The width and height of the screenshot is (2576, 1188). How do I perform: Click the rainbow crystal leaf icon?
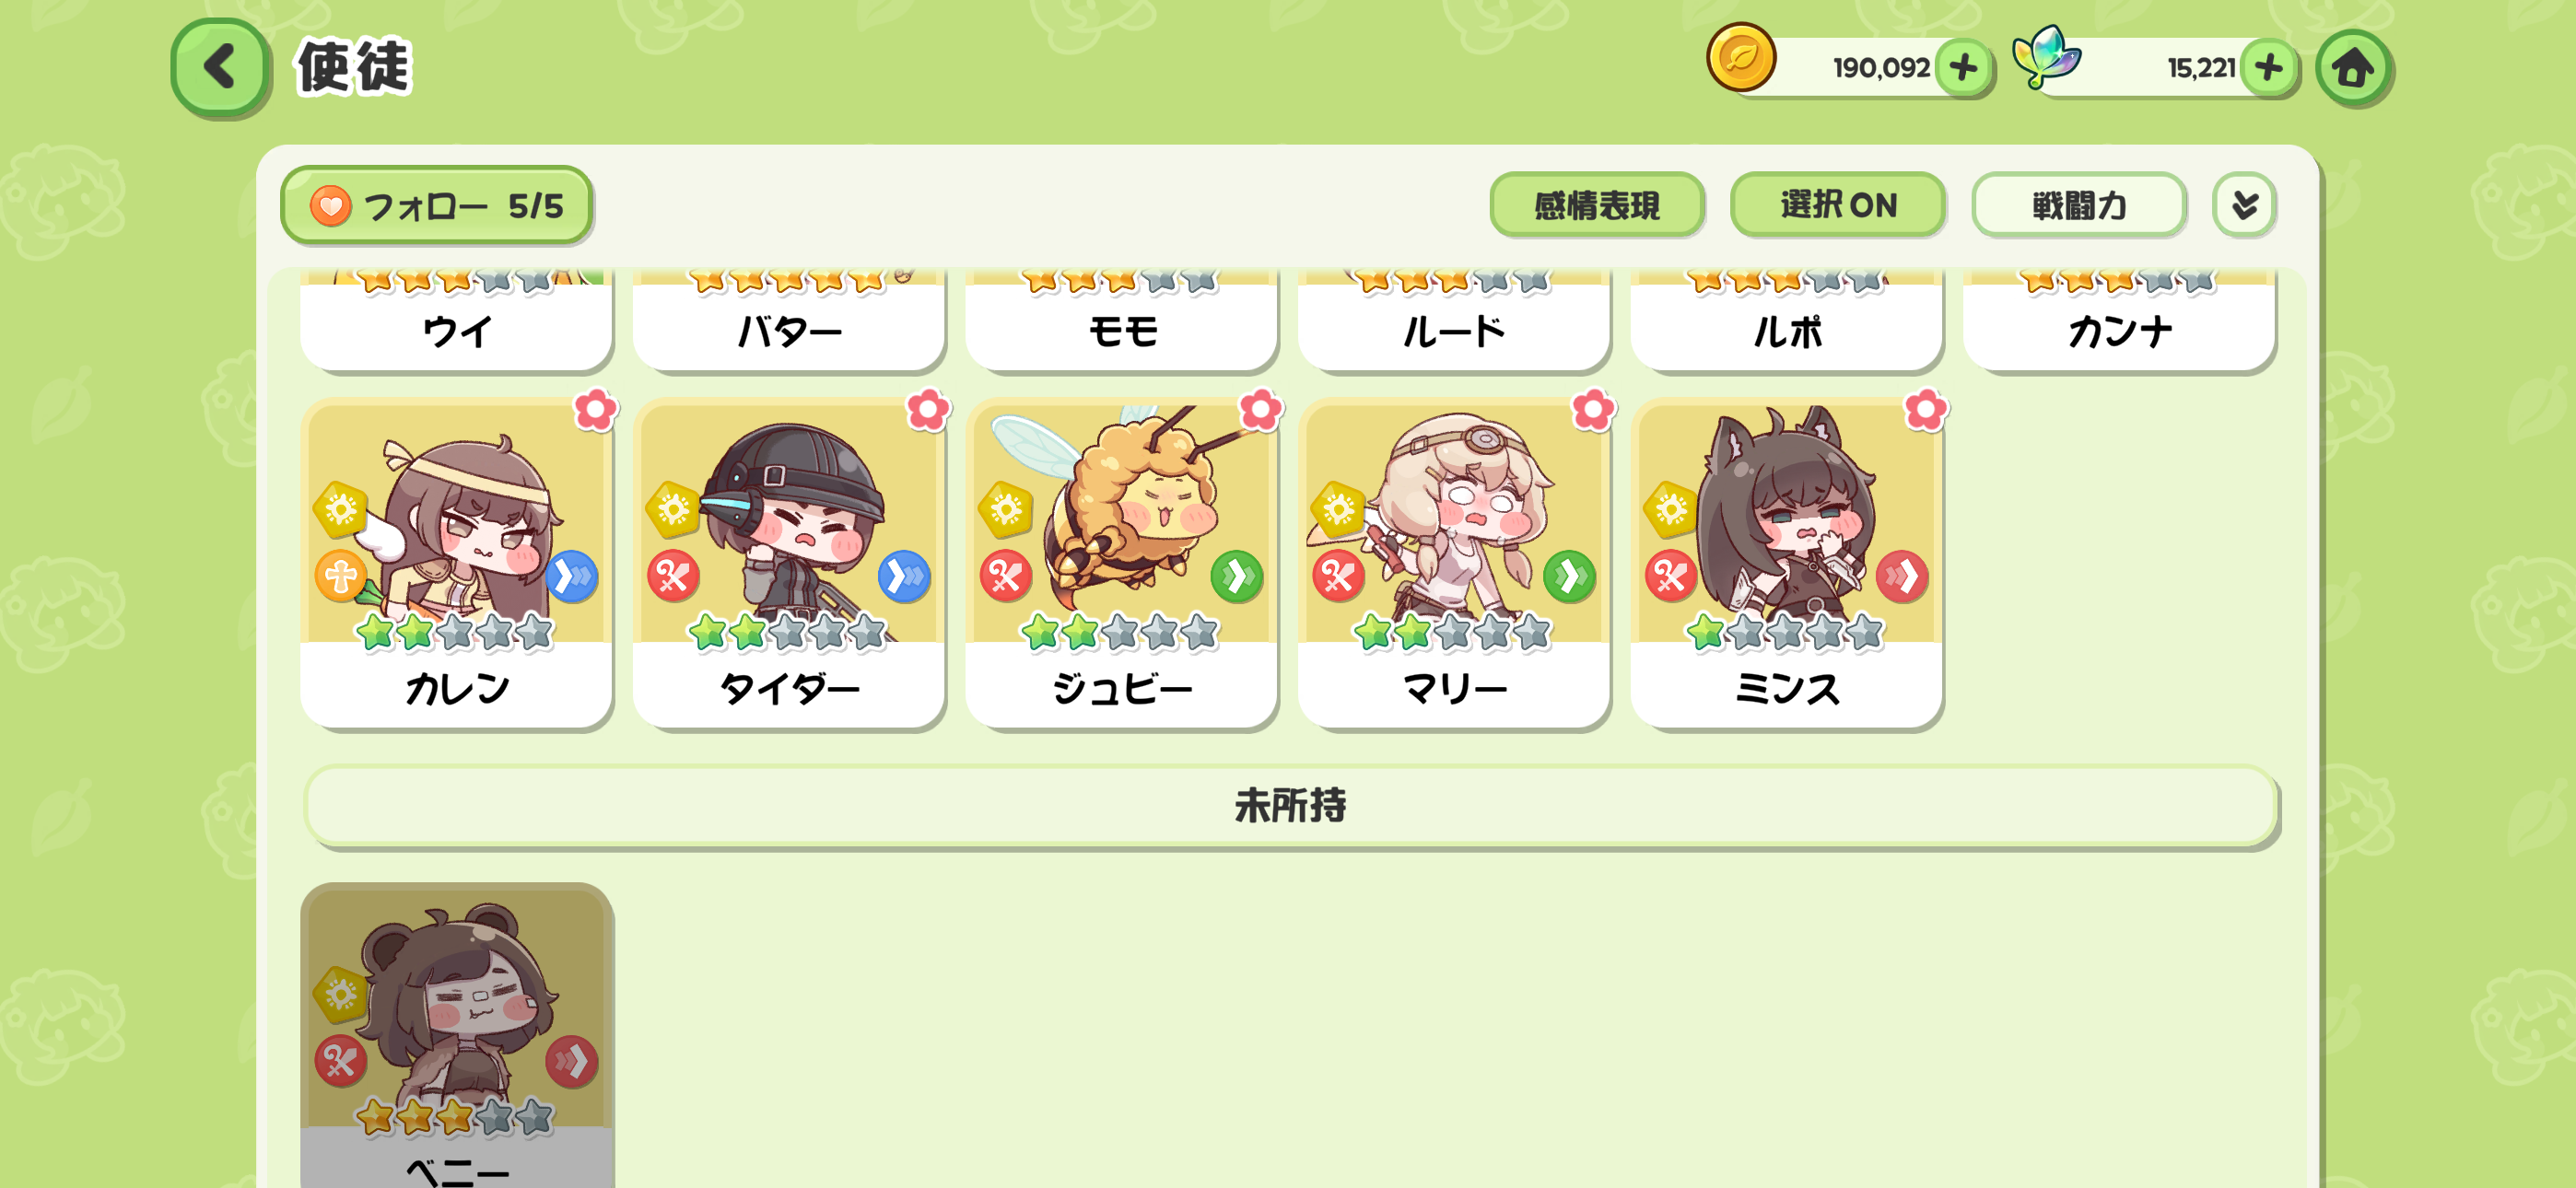2046,57
